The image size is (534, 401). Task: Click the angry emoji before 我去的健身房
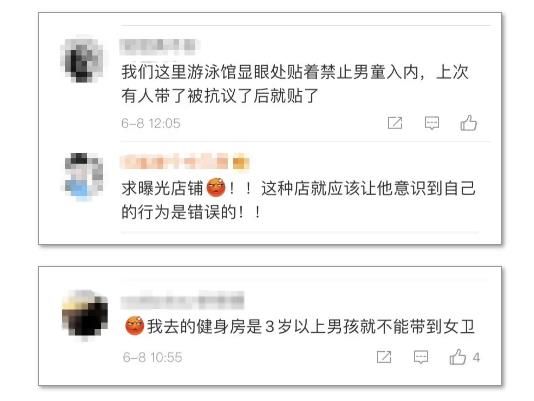pyautogui.click(x=135, y=326)
